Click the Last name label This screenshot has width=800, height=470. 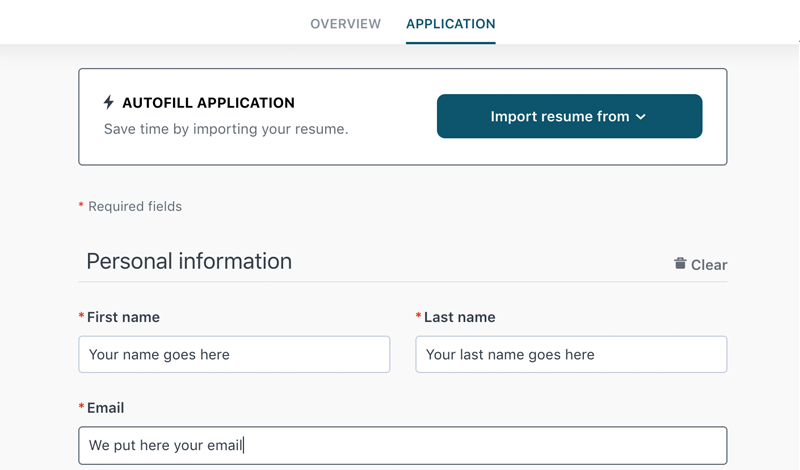459,317
